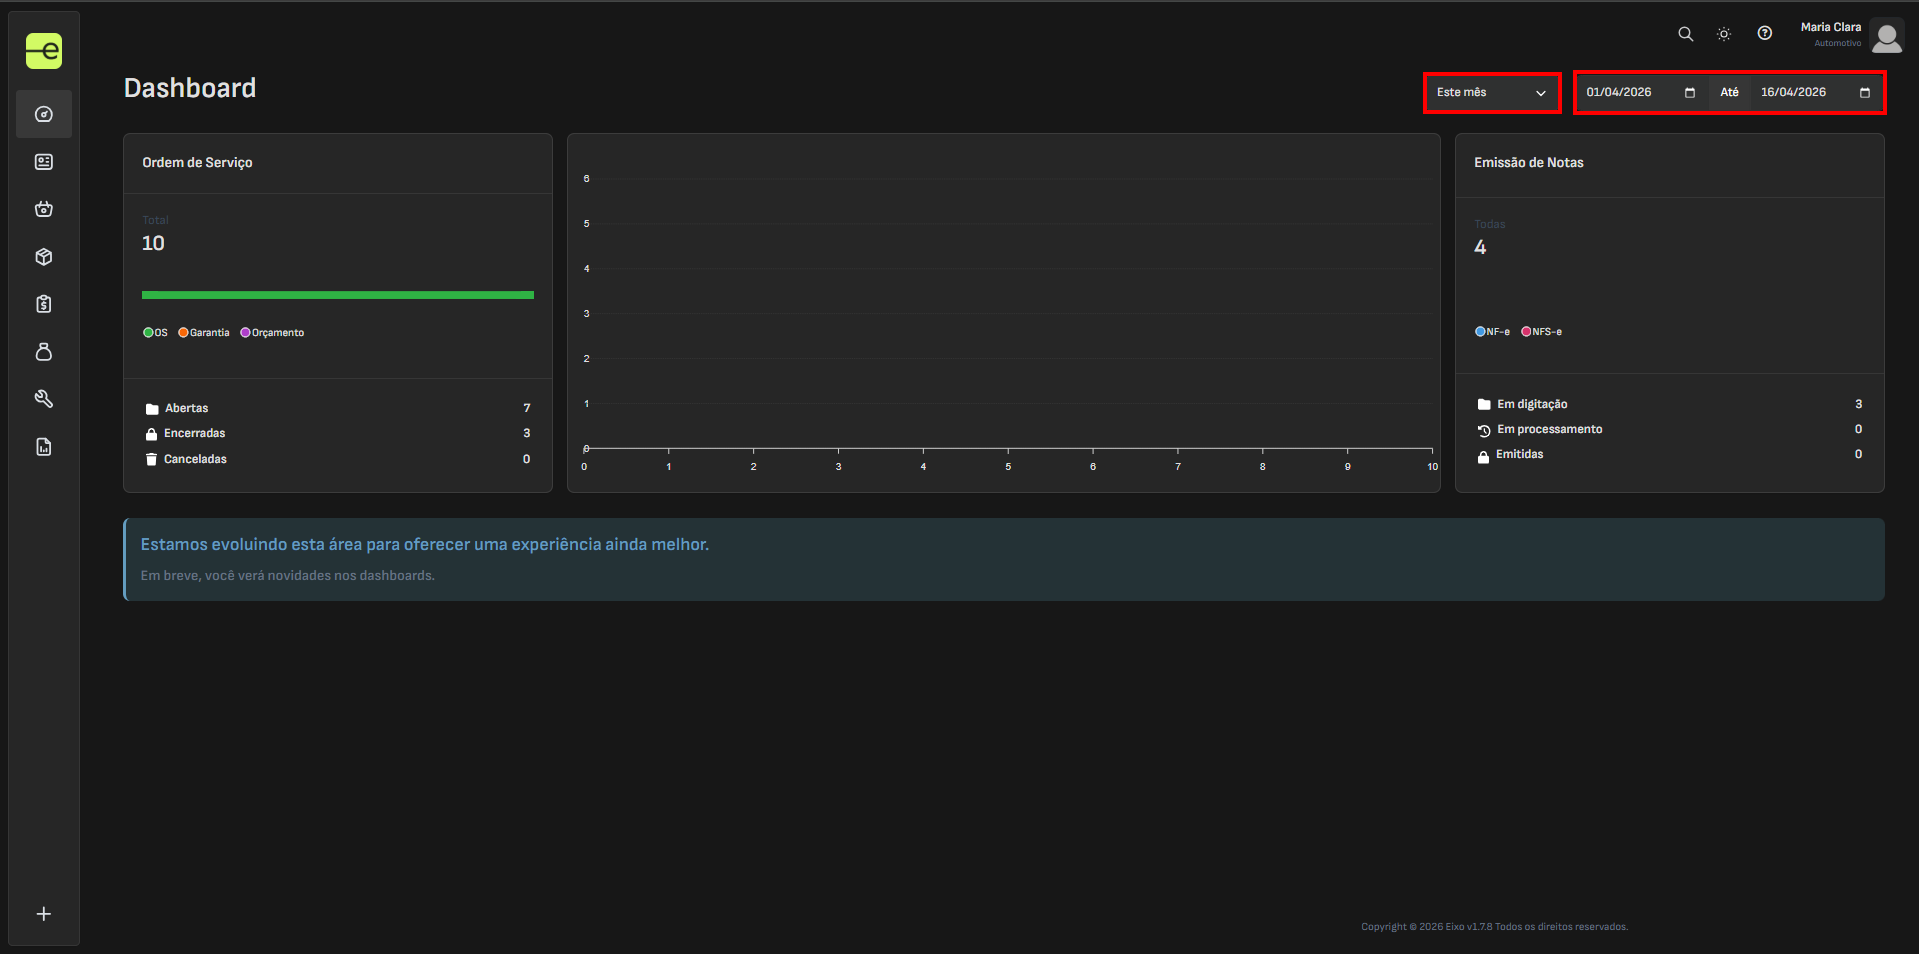Click the 'Estamos evoluindo esta área' banner heading
Viewport: 1919px width, 954px height.
[x=425, y=544]
